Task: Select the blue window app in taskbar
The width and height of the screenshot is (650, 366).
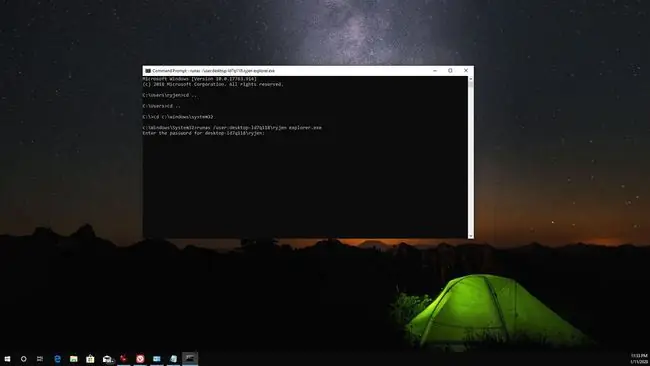Action: point(157,359)
